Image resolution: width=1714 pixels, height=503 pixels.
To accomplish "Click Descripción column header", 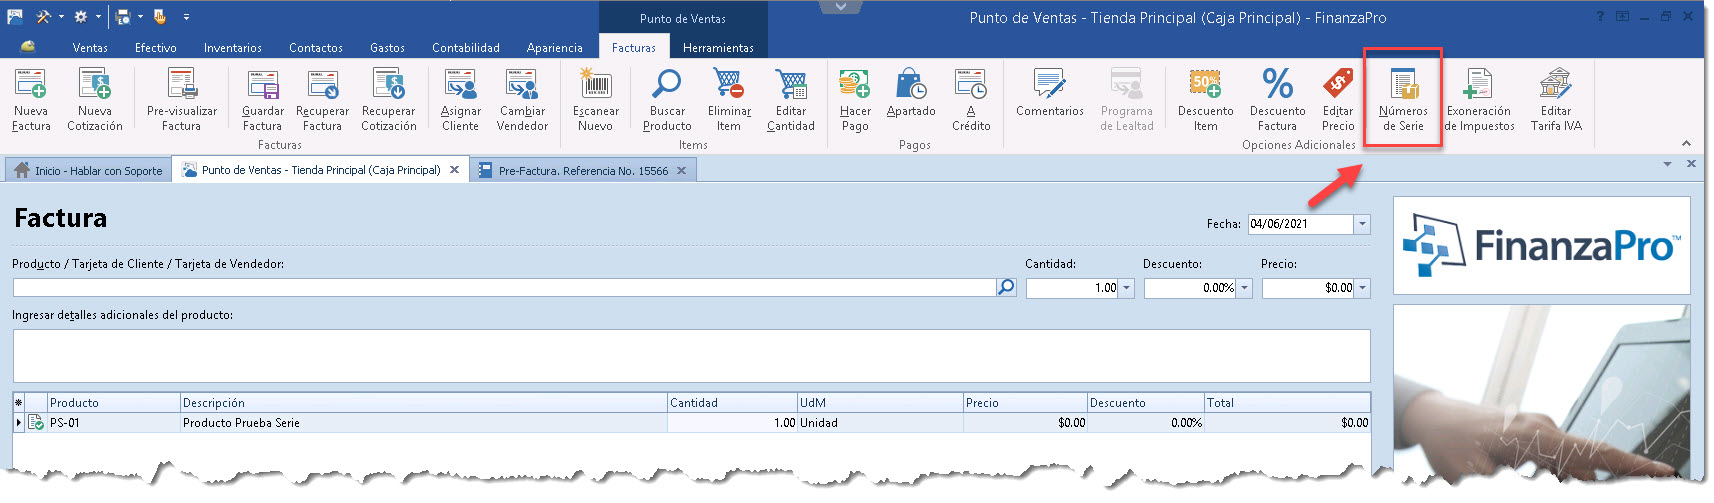I will click(x=424, y=403).
